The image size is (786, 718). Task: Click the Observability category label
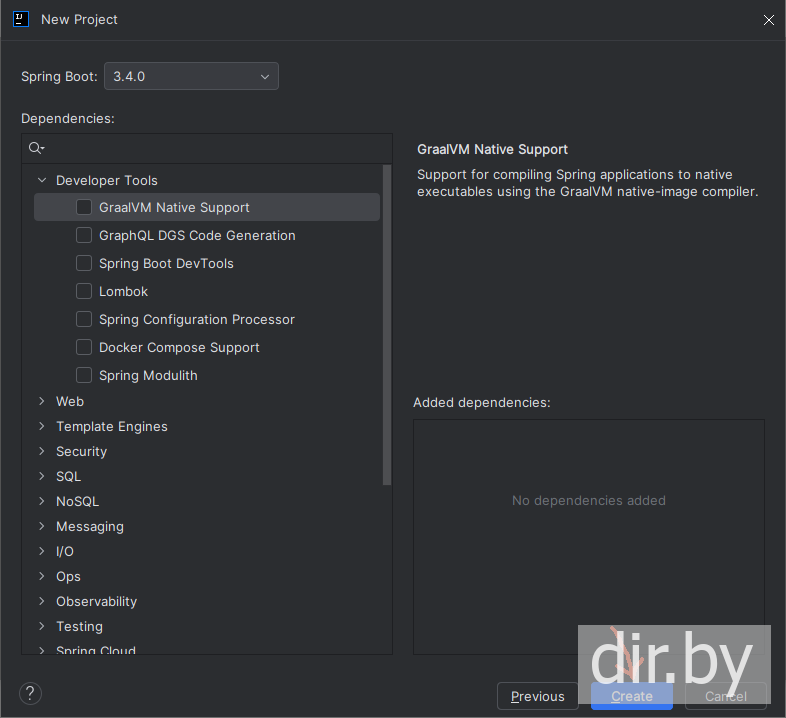click(96, 601)
